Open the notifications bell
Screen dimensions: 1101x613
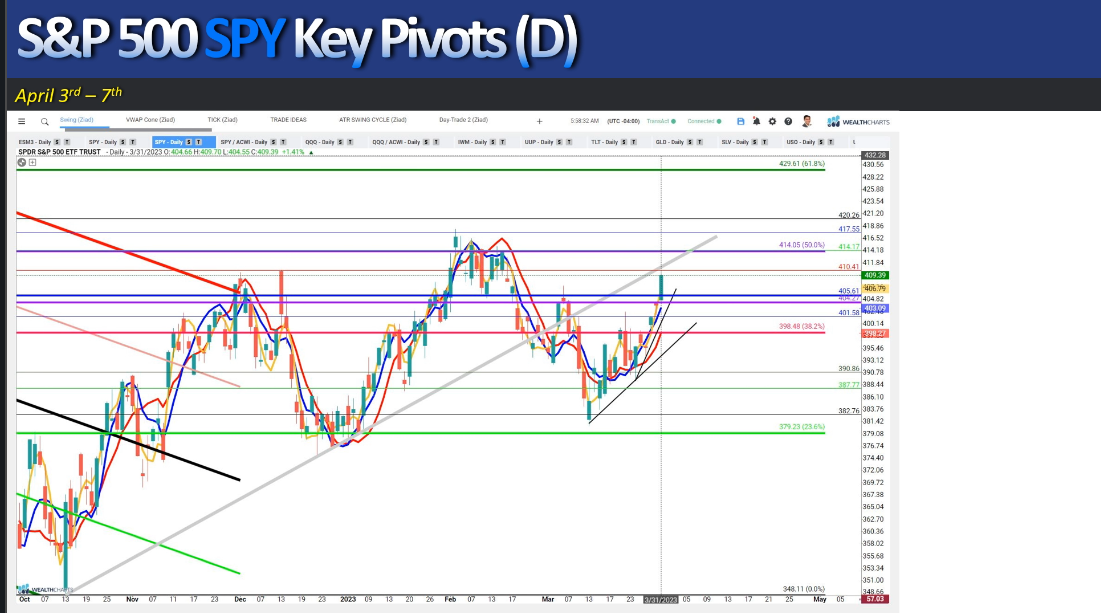(x=756, y=121)
